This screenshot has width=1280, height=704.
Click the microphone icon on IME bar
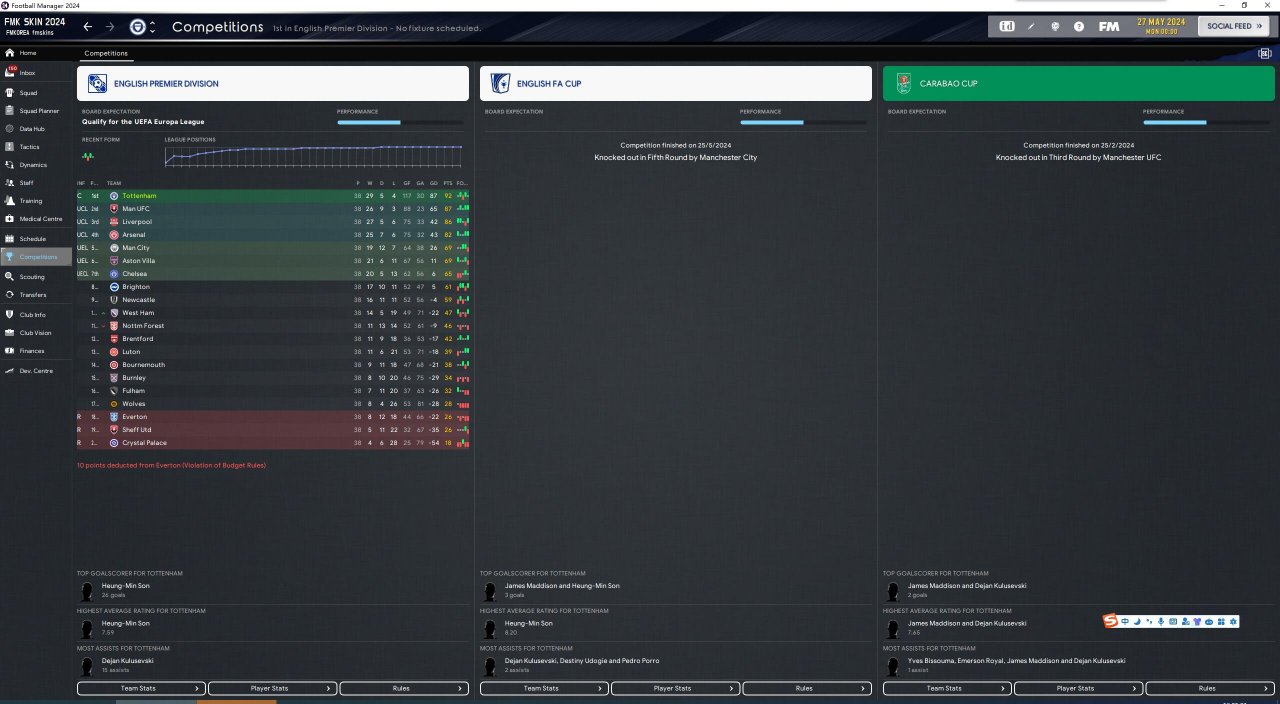1161,622
